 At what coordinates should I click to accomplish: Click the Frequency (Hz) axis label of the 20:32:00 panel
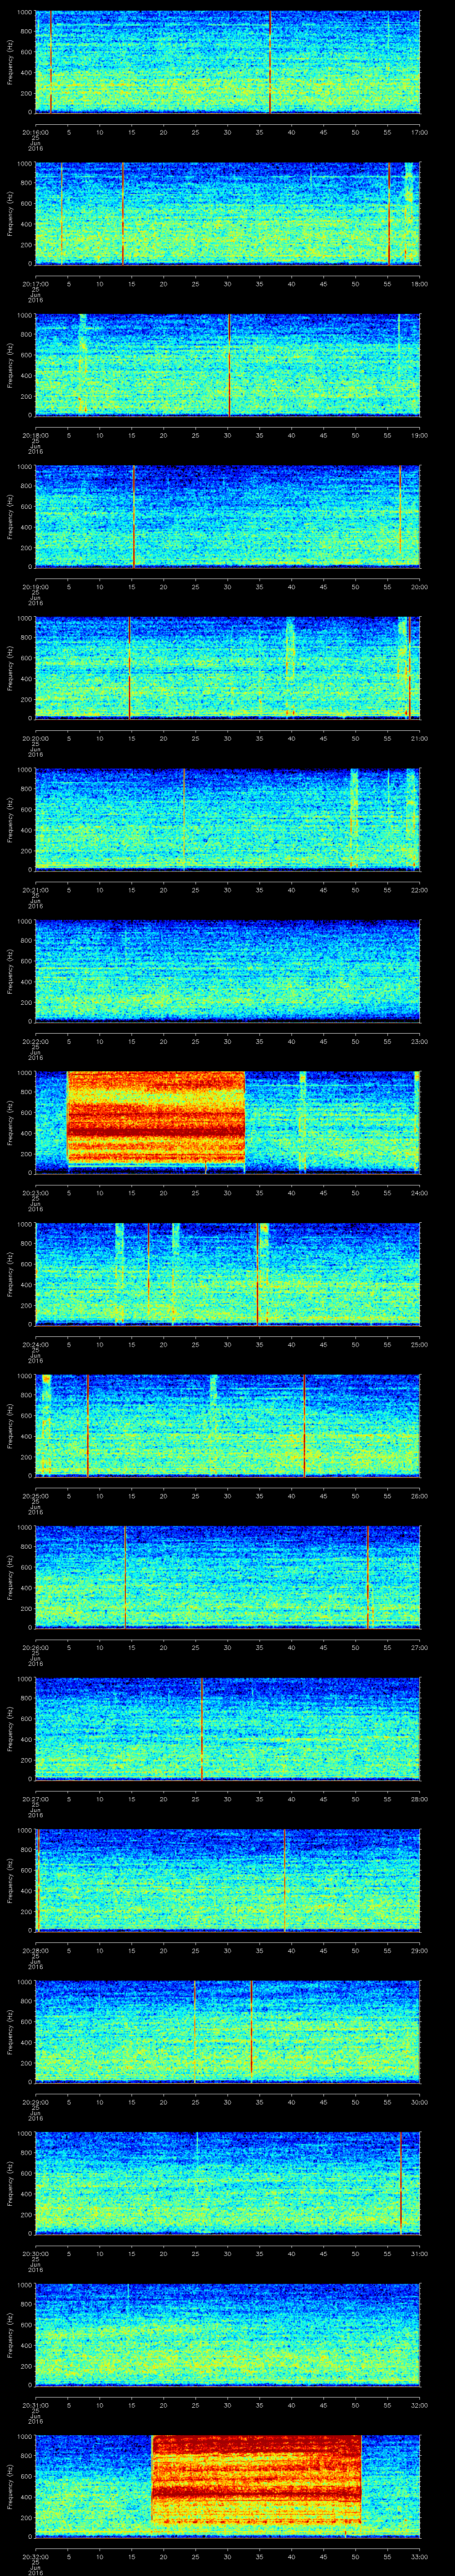10,2487
